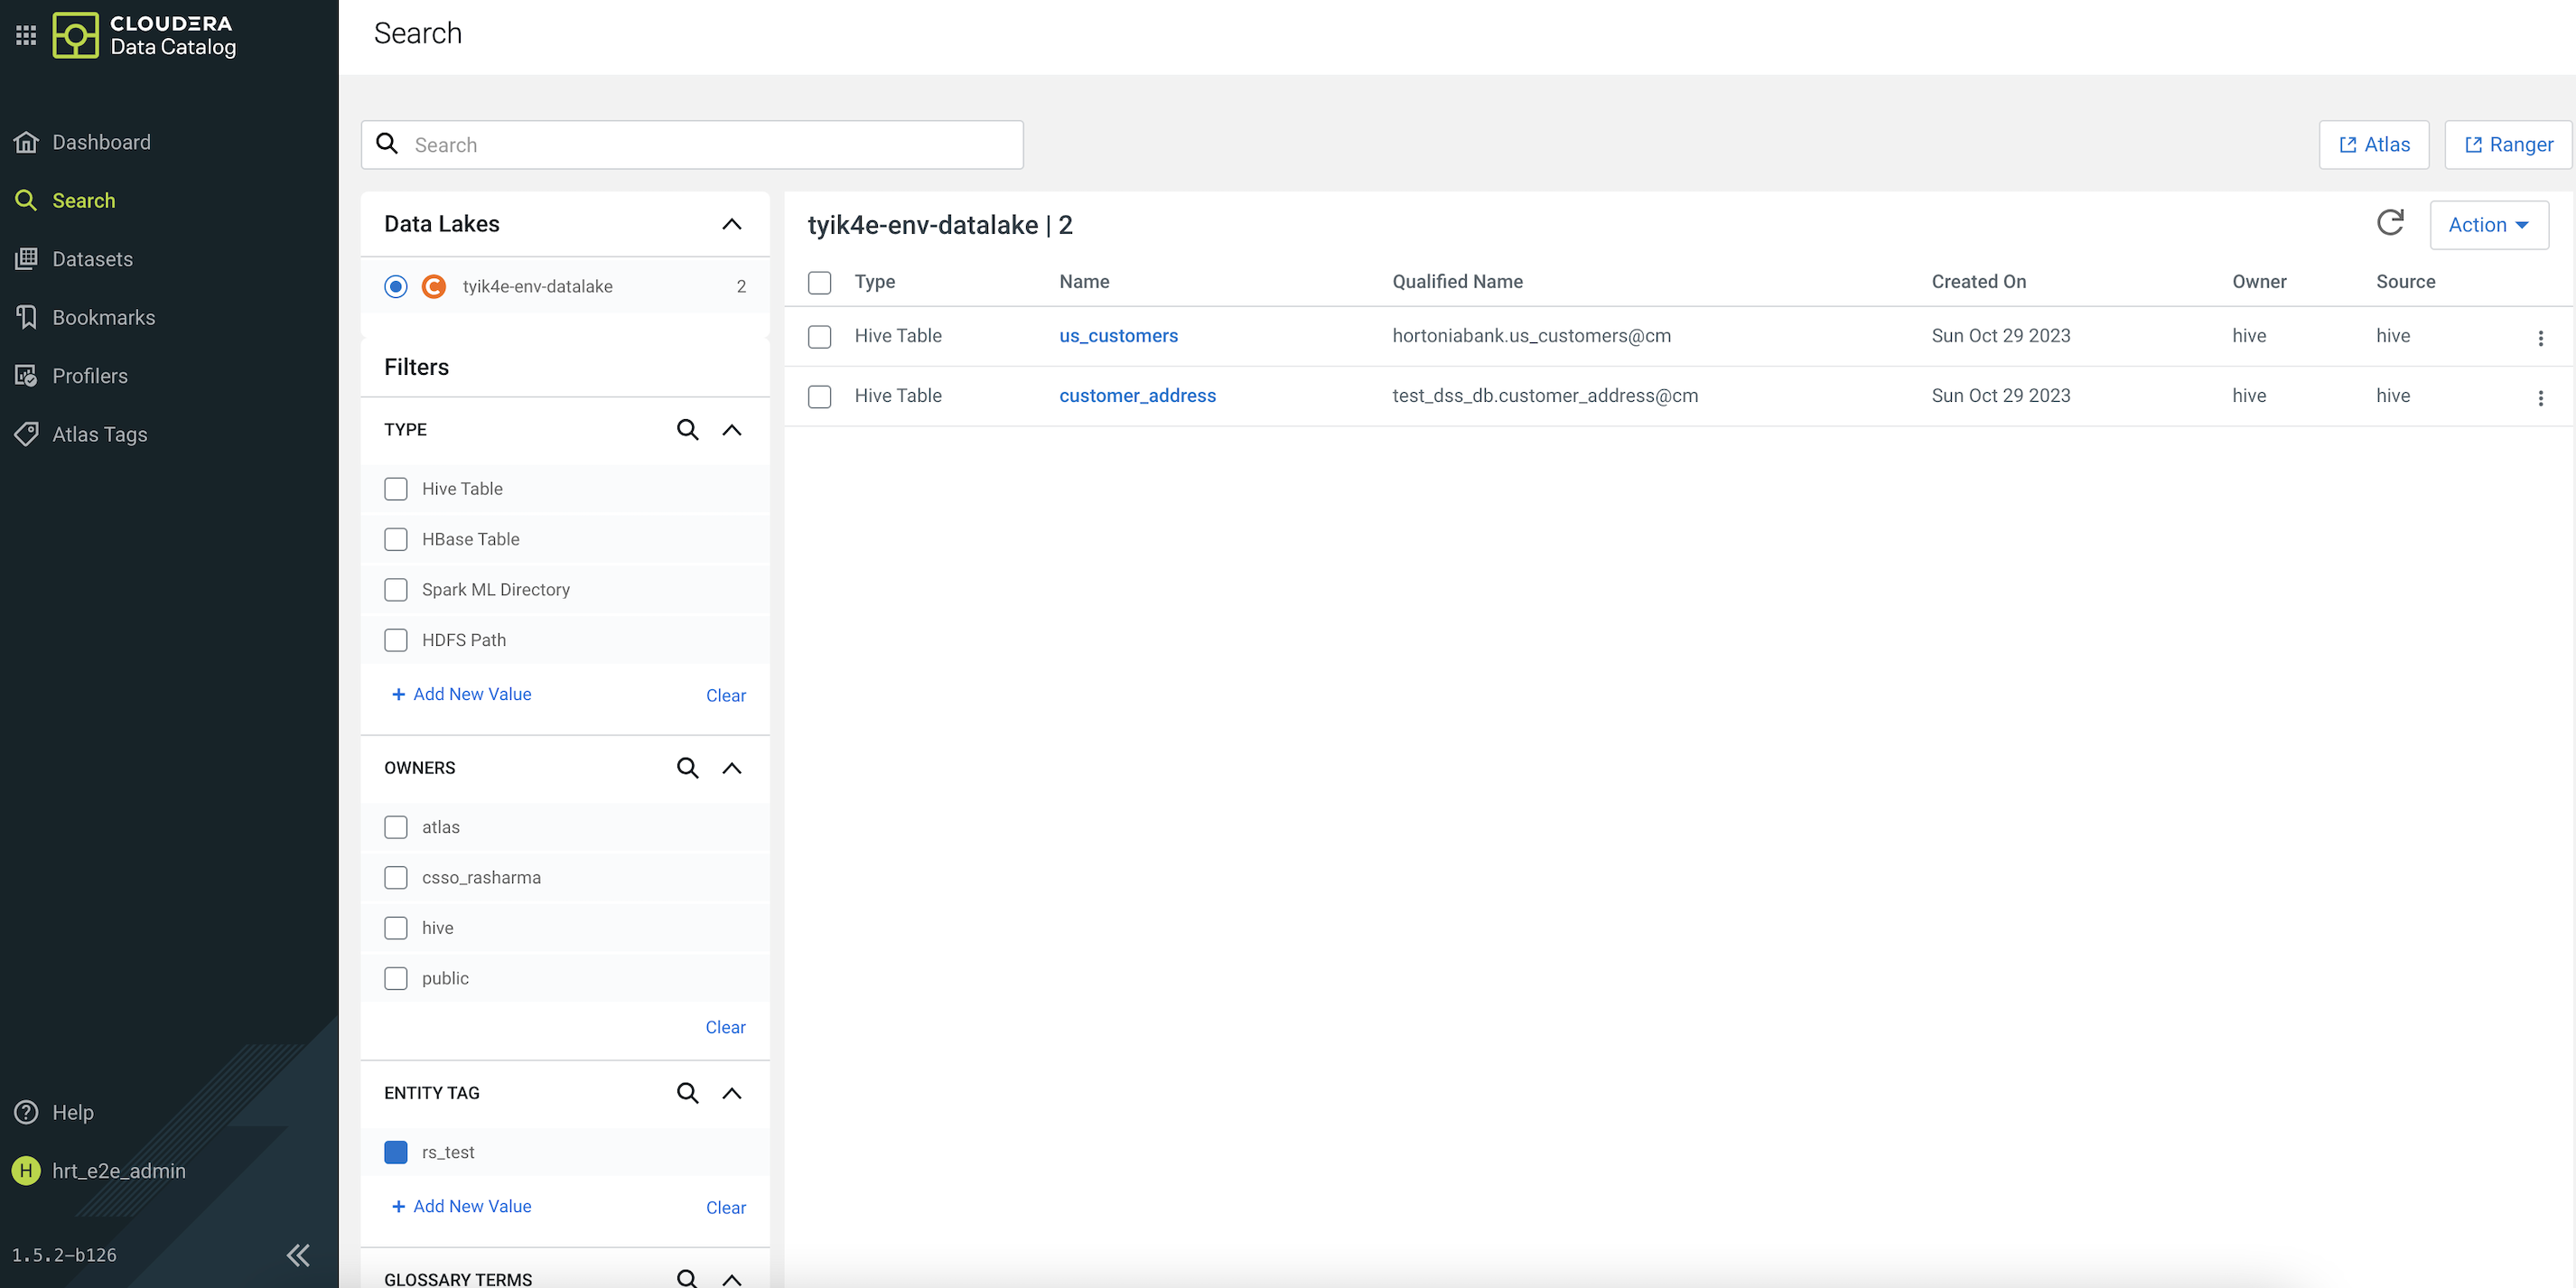
Task: Open the apps grid menu icon
Action: click(x=26, y=35)
